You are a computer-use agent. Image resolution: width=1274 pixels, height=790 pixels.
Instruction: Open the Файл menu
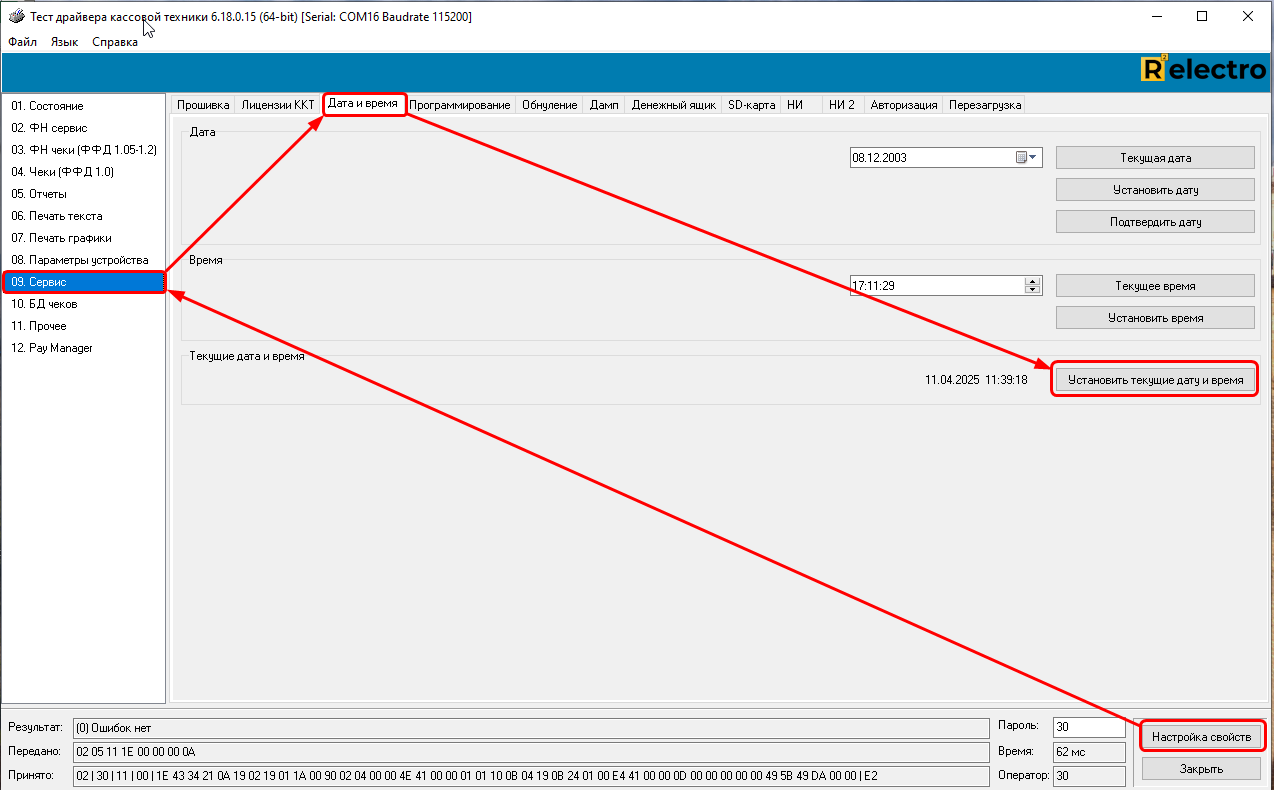tap(22, 42)
